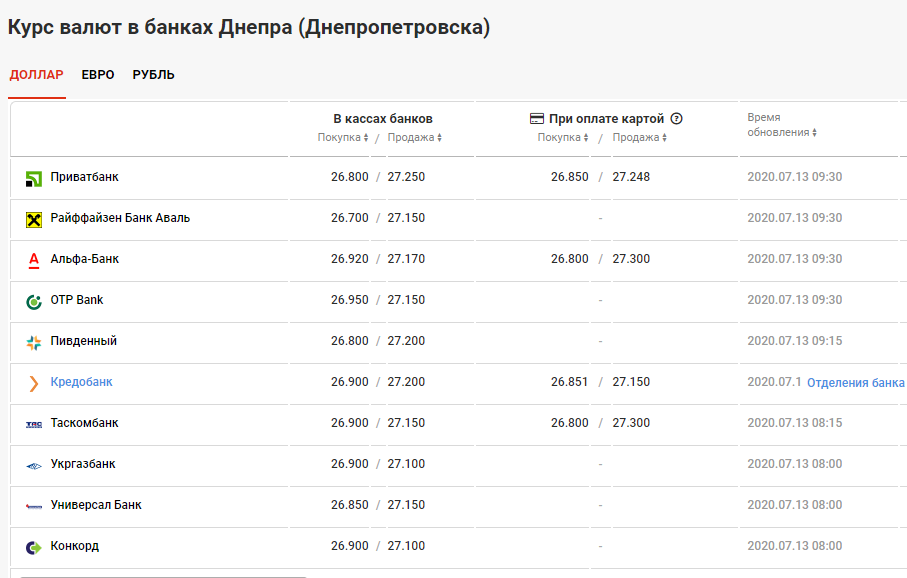Click the Конкорд bank logo icon
Screen dimensions: 907x578
pyautogui.click(x=34, y=547)
